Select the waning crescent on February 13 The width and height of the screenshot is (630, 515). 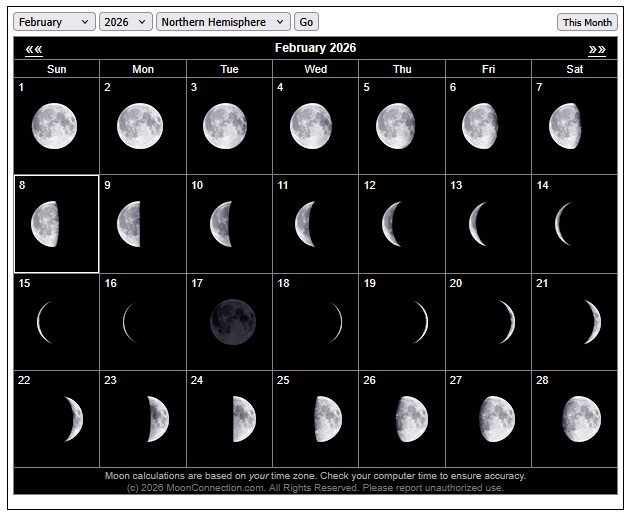pos(478,224)
